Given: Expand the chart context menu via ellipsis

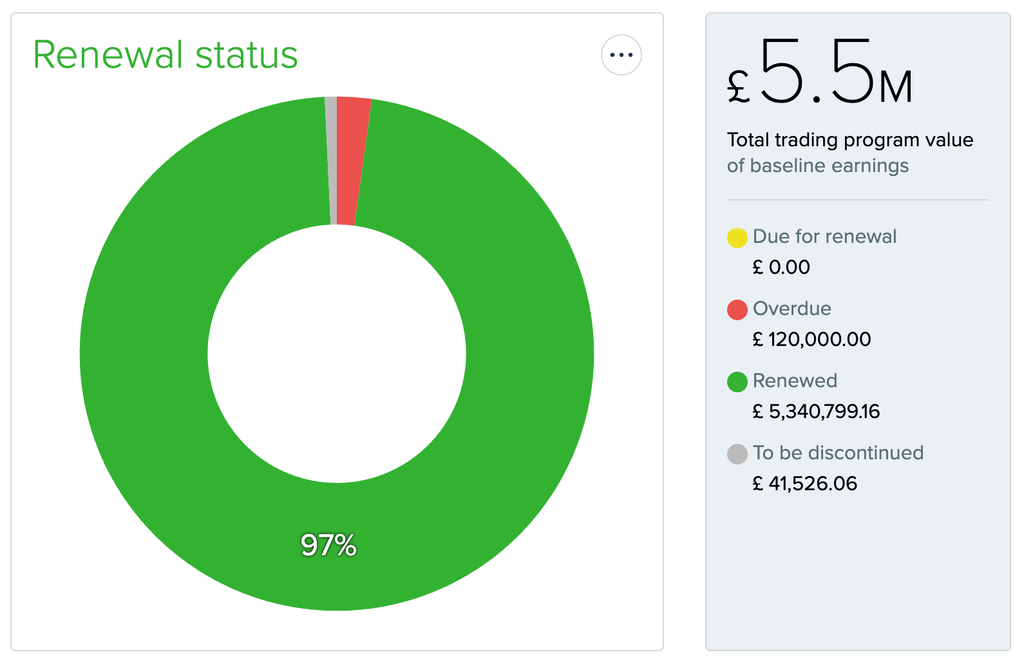Looking at the screenshot, I should [621, 55].
